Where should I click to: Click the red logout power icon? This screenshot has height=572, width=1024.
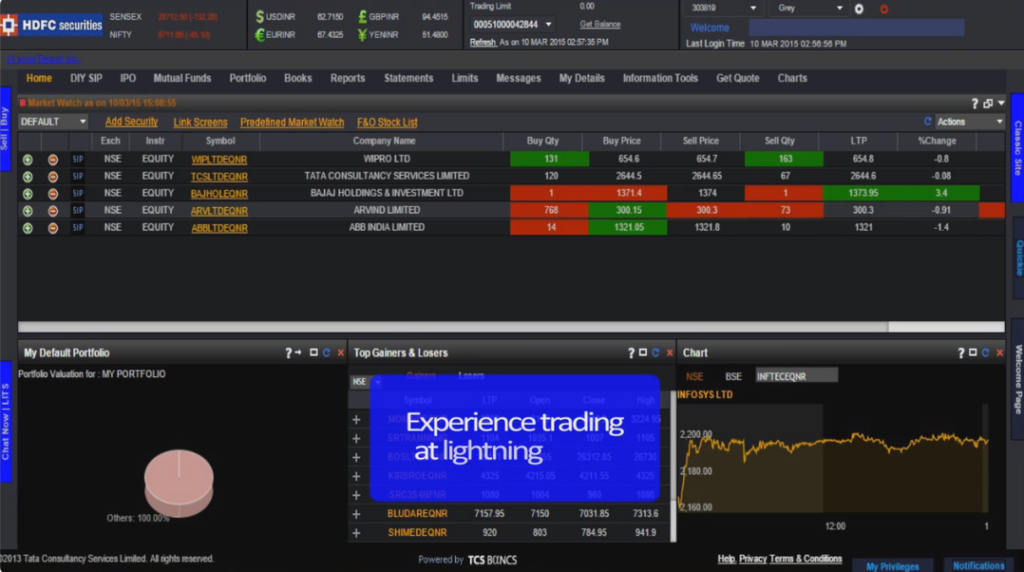[883, 9]
